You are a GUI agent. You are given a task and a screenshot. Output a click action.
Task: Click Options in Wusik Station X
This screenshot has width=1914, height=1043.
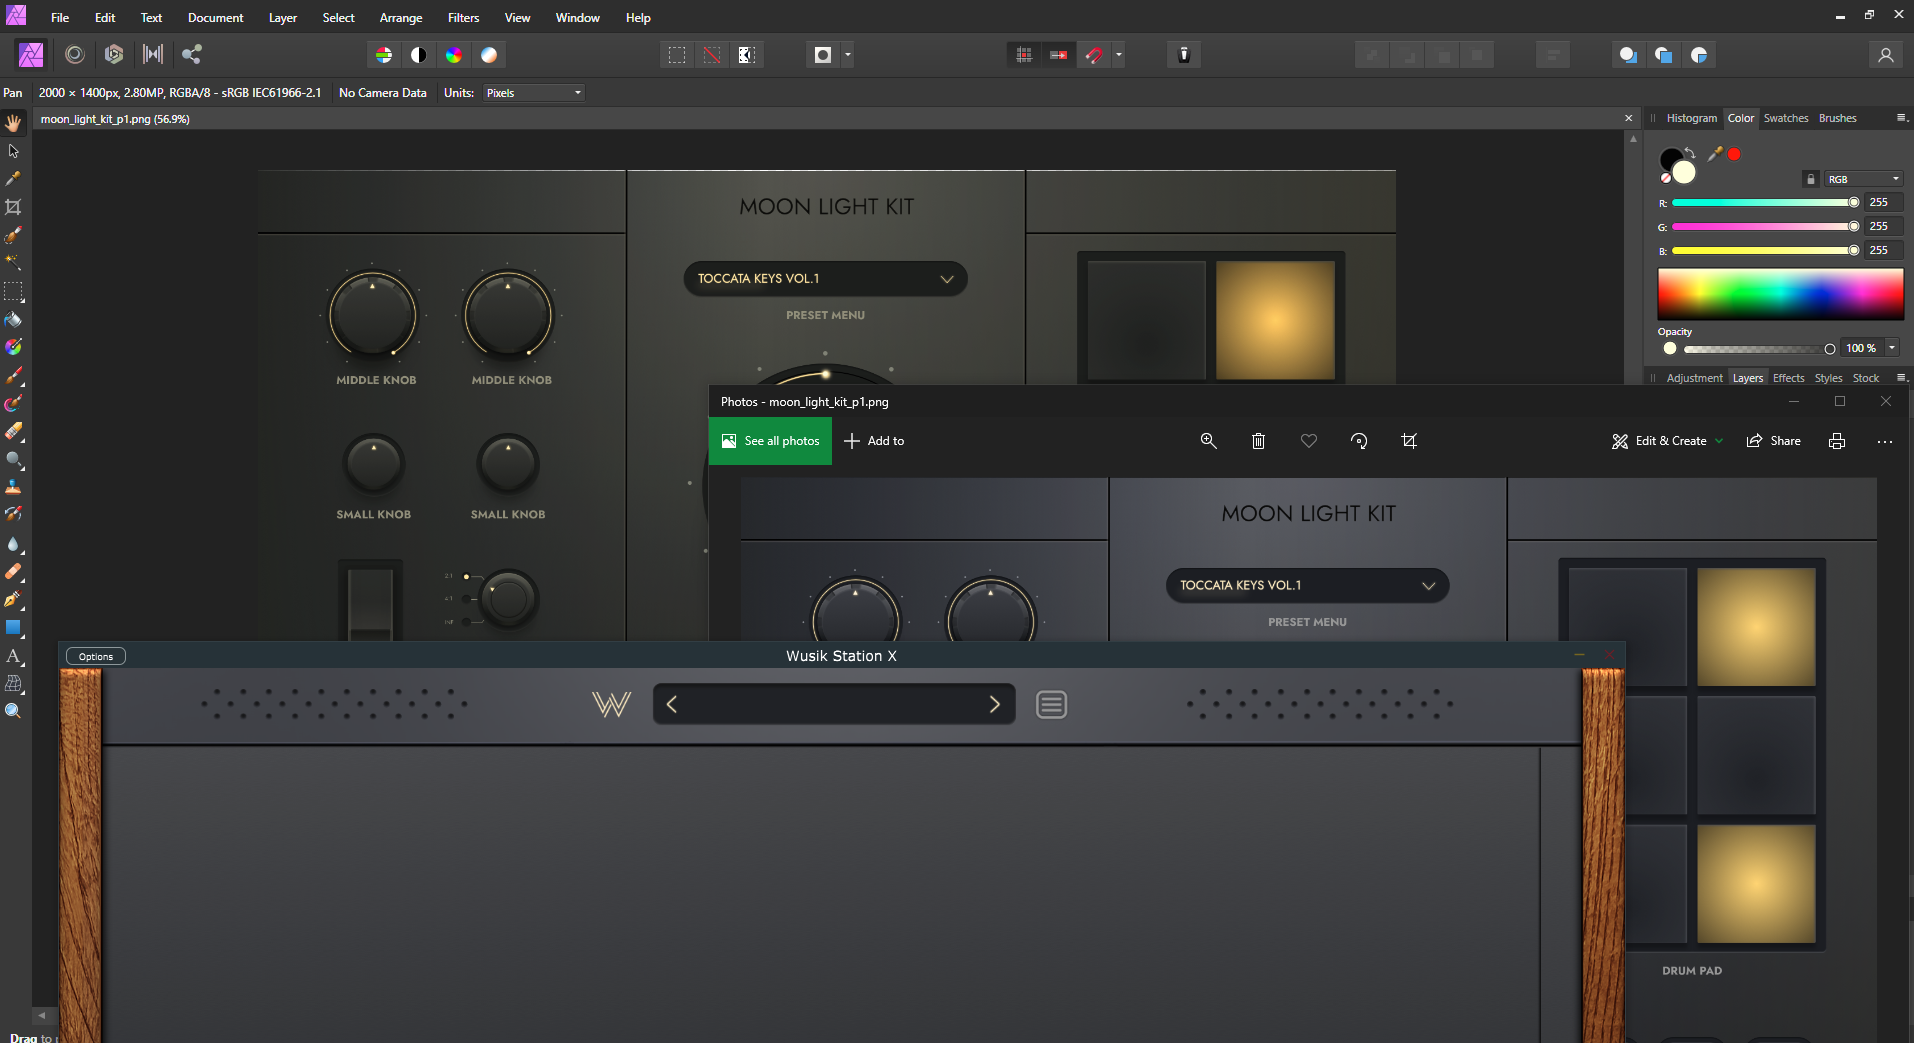pos(96,656)
